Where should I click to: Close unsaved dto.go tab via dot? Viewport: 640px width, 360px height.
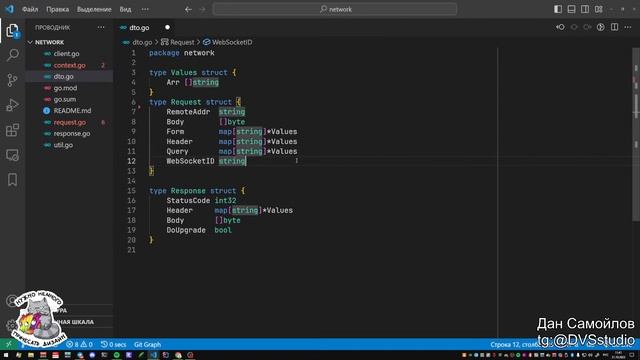[x=167, y=27]
